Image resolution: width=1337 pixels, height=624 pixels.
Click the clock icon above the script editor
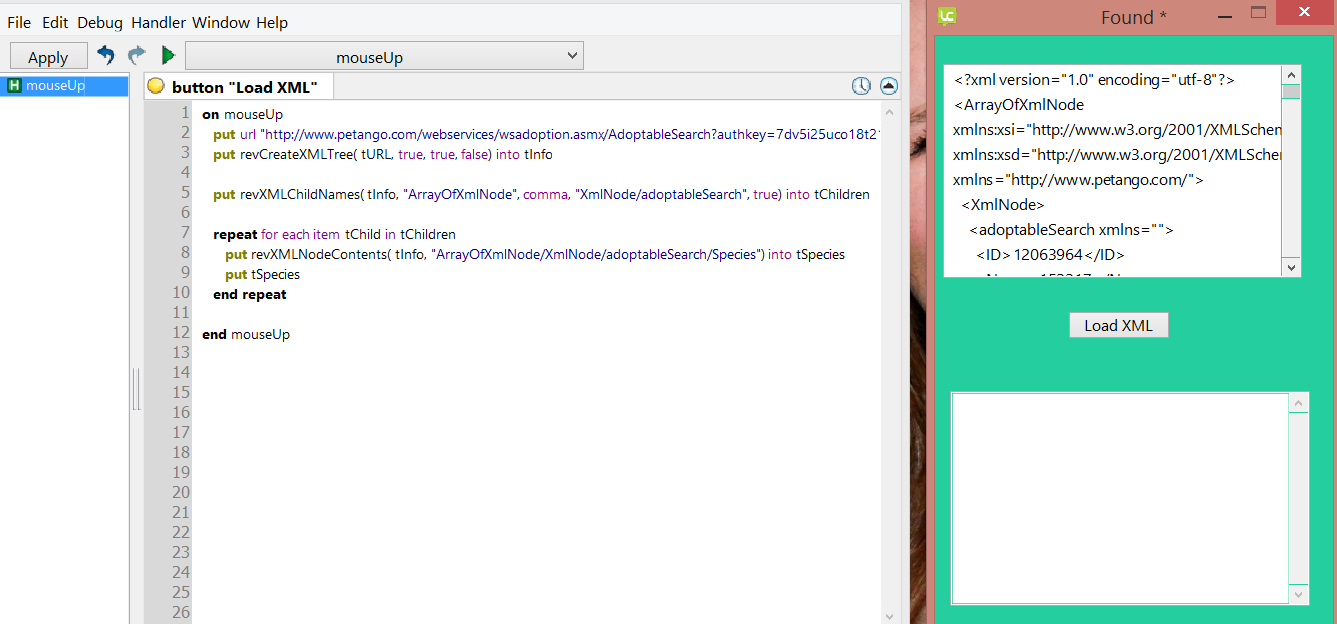tap(861, 86)
